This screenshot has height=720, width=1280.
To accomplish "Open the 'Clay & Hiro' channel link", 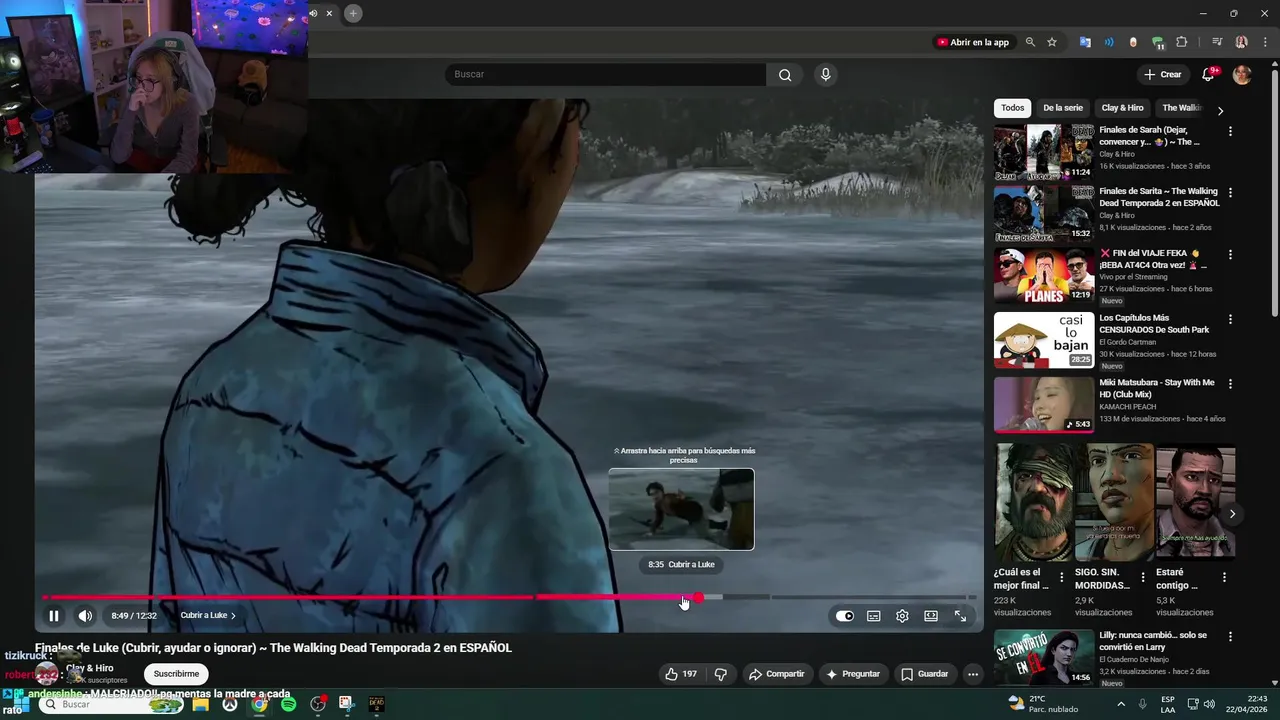I will click(89, 668).
